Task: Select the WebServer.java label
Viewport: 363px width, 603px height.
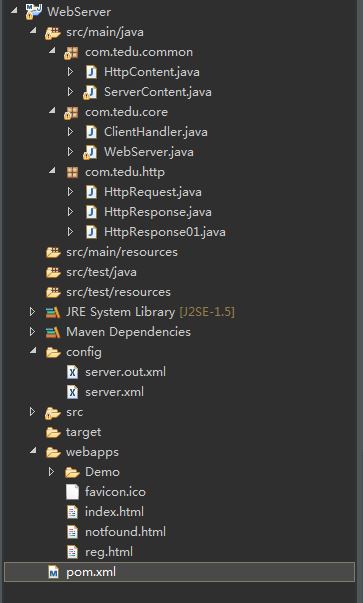Action: click(149, 152)
